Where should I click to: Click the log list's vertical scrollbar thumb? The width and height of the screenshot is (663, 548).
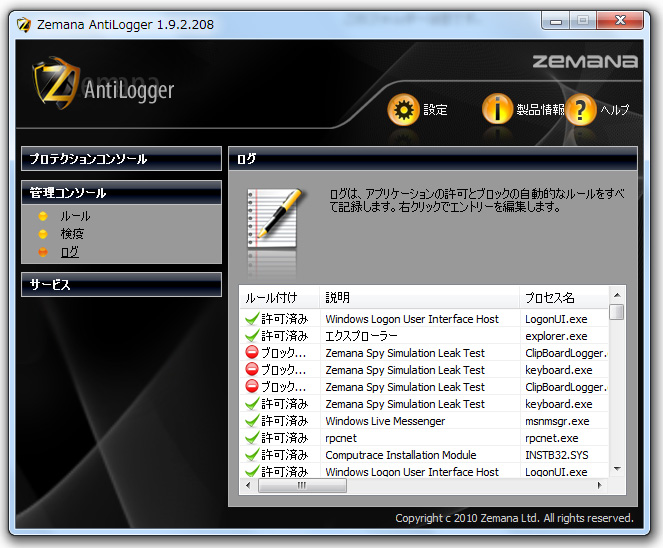[x=616, y=312]
